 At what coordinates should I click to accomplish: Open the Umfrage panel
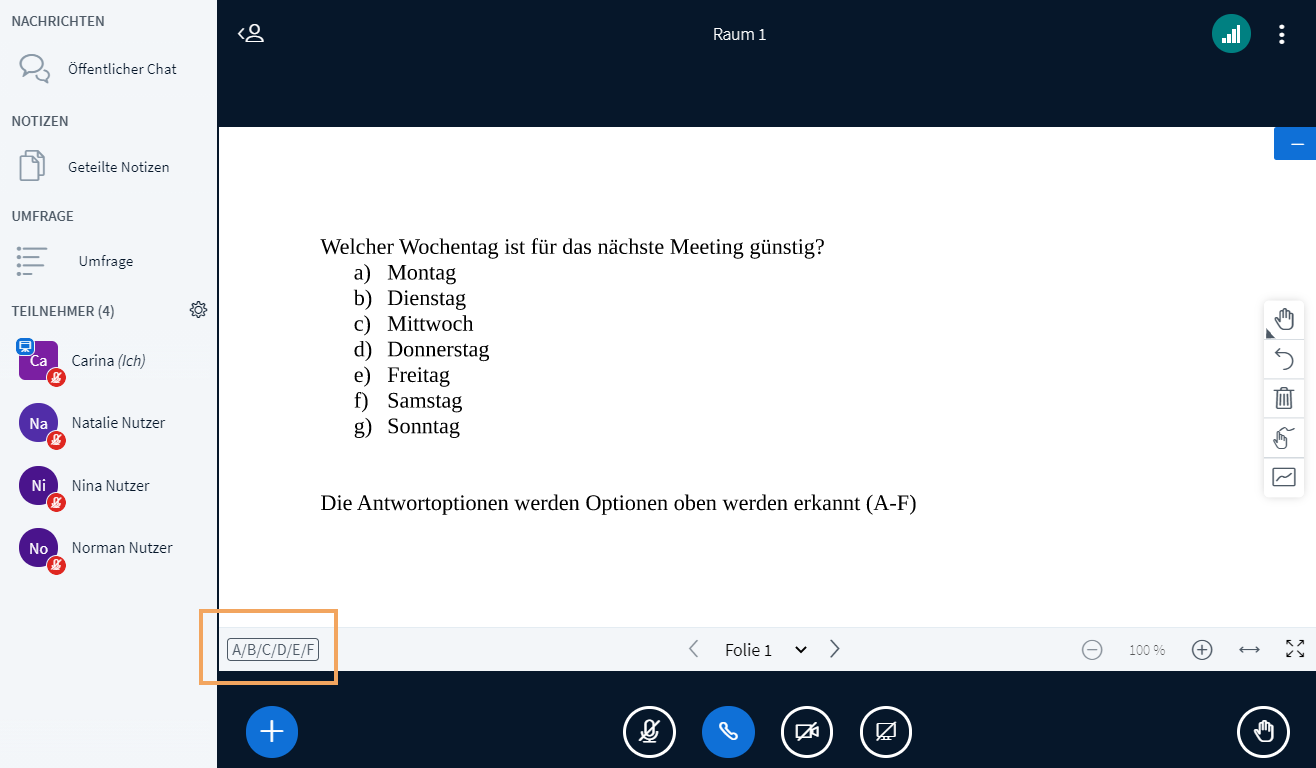[x=105, y=260]
